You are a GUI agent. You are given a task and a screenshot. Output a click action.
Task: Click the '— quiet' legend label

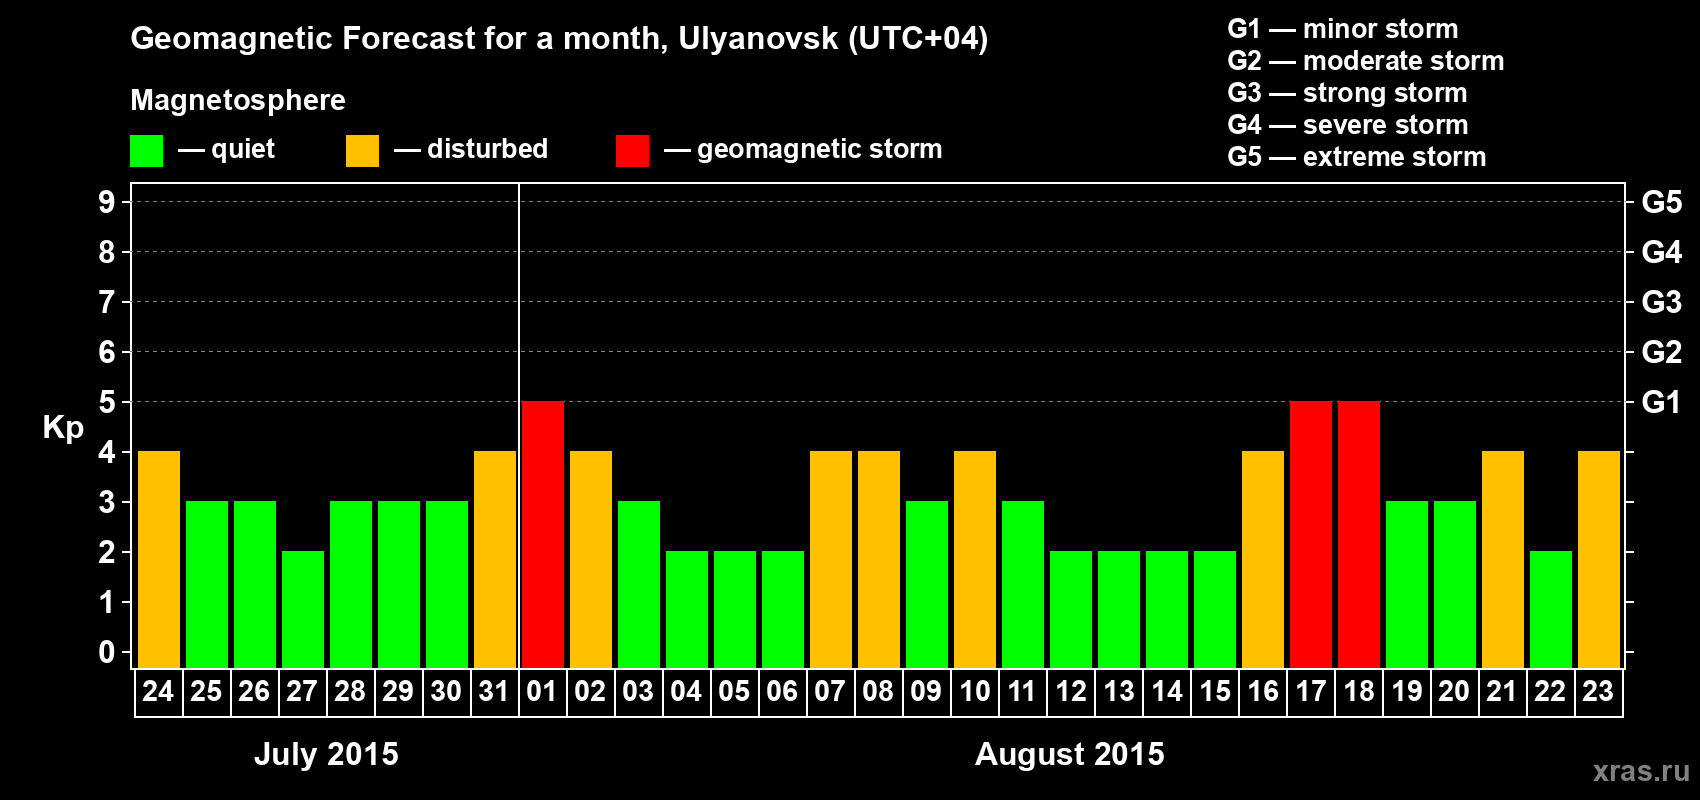(226, 149)
